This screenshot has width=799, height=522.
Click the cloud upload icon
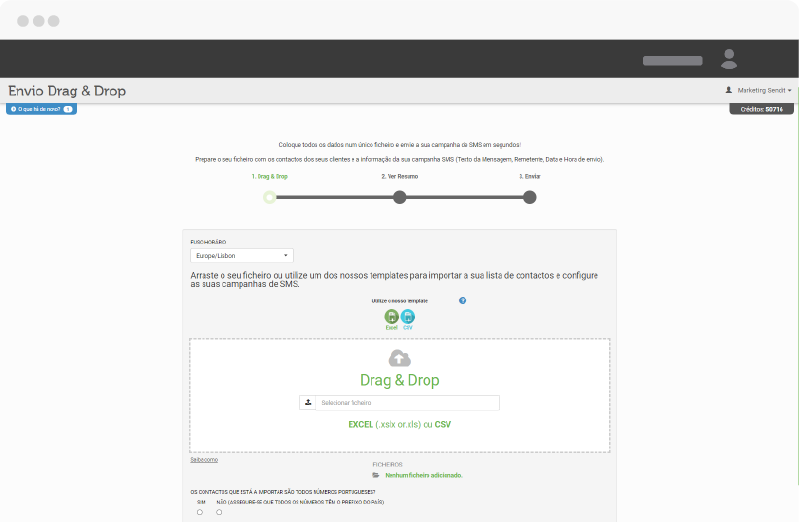[x=400, y=358]
